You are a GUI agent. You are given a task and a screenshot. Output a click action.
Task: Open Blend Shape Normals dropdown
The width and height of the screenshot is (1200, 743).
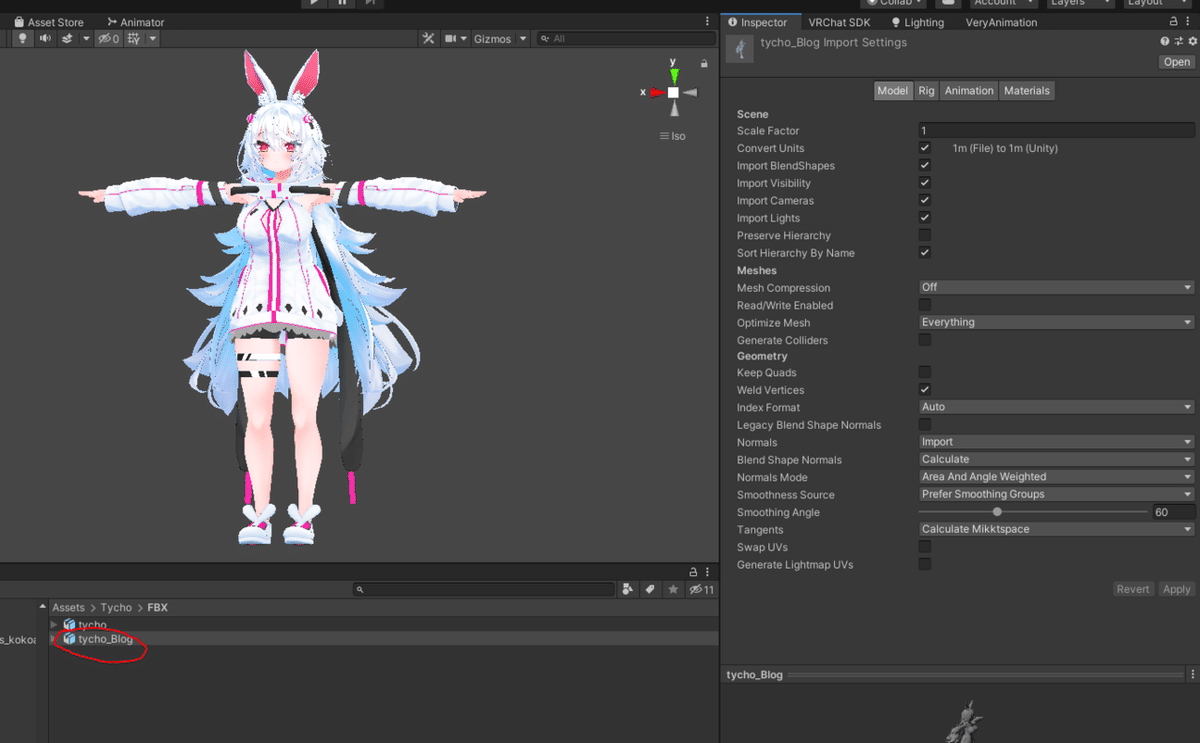tap(1056, 460)
